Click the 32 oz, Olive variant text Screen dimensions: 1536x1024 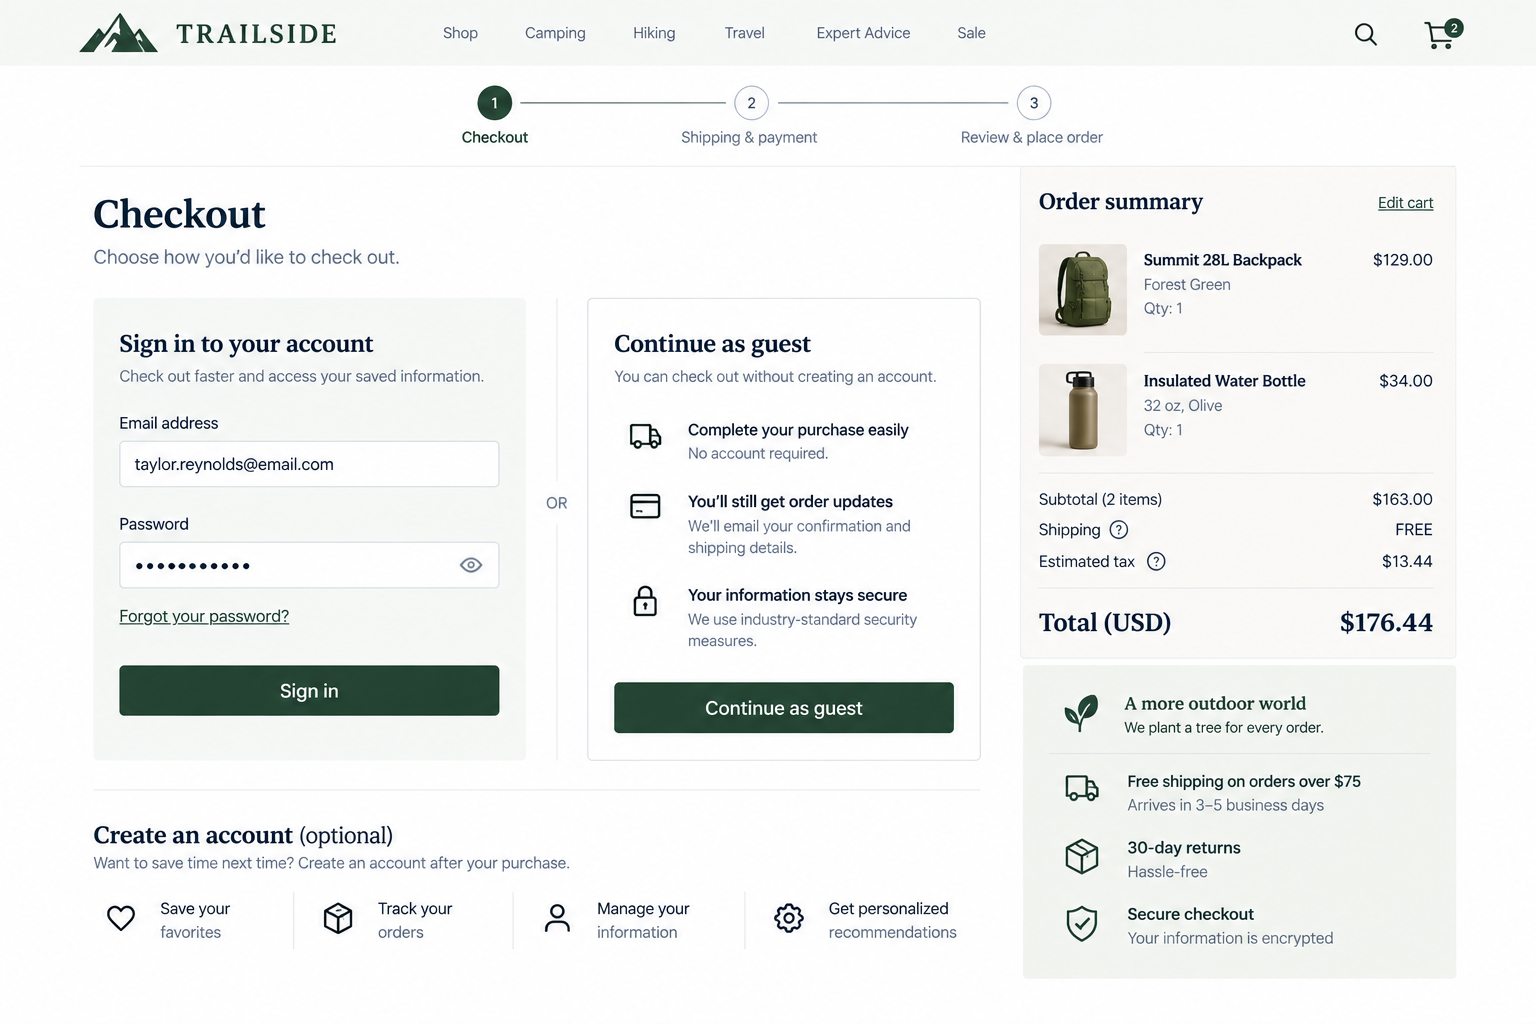point(1183,406)
